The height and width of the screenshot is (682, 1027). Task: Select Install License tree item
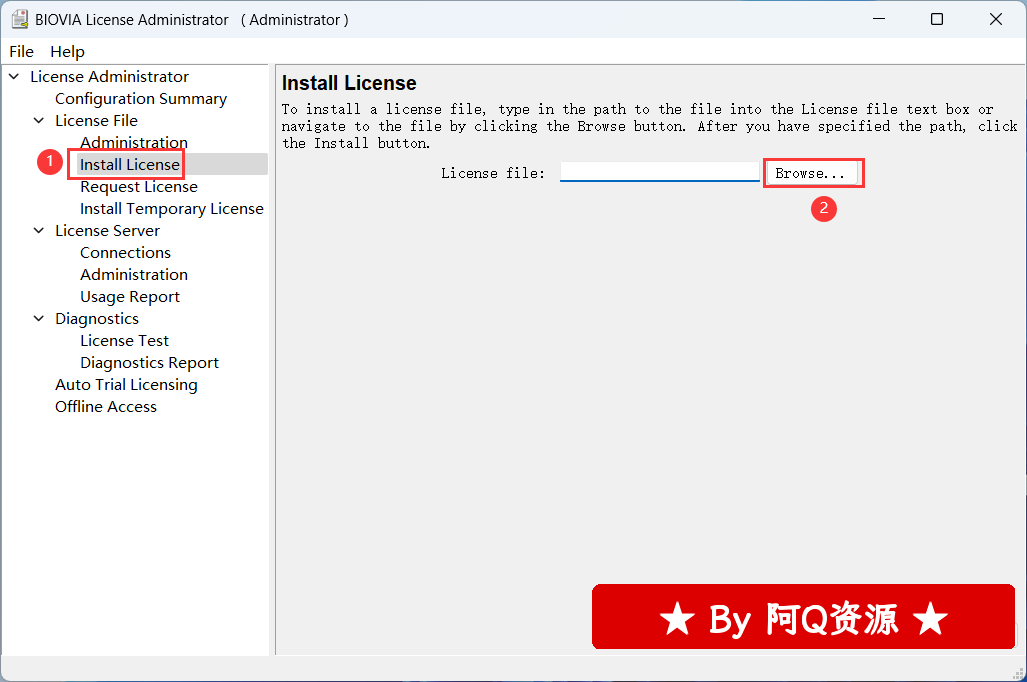click(x=130, y=165)
